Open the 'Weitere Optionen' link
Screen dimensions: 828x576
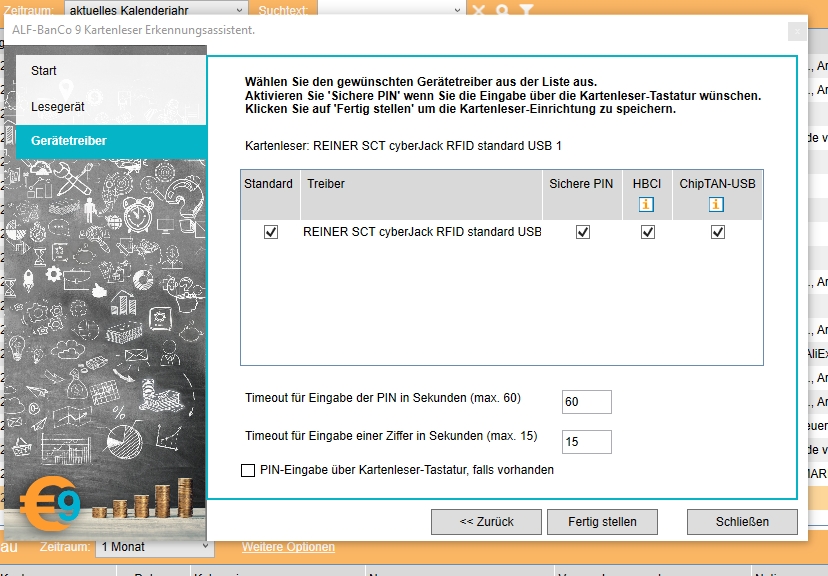click(x=288, y=547)
